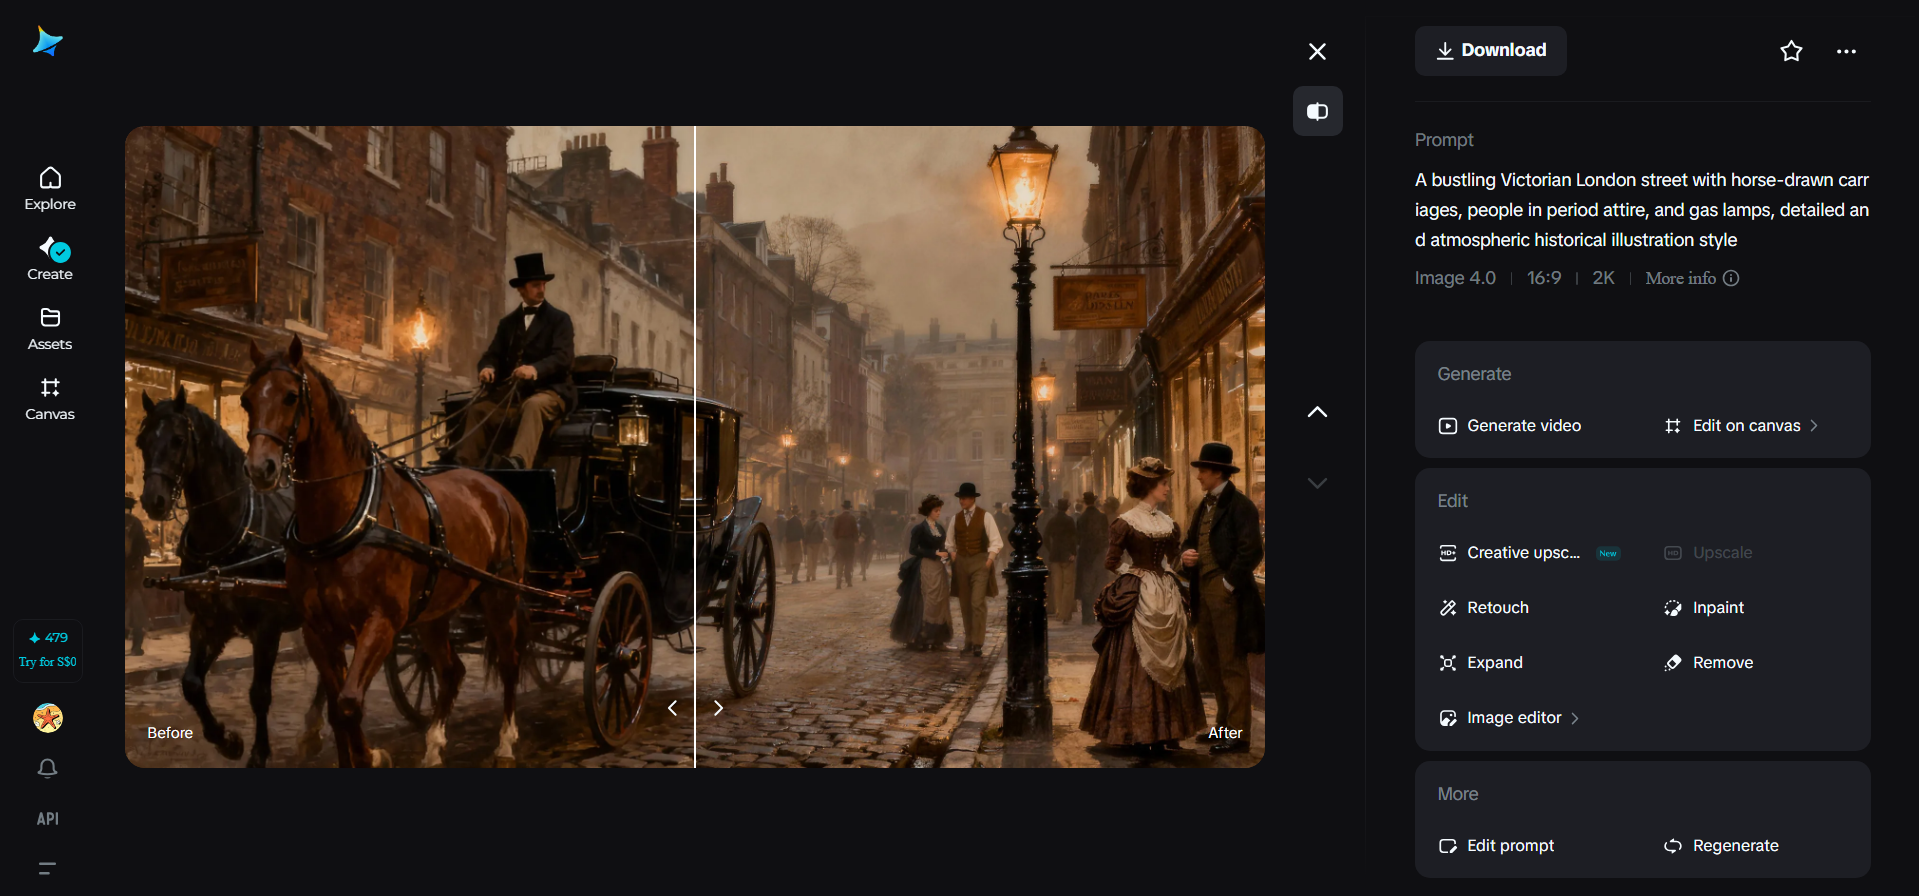Open the user profile avatar
This screenshot has width=1919, height=896.
tap(48, 717)
